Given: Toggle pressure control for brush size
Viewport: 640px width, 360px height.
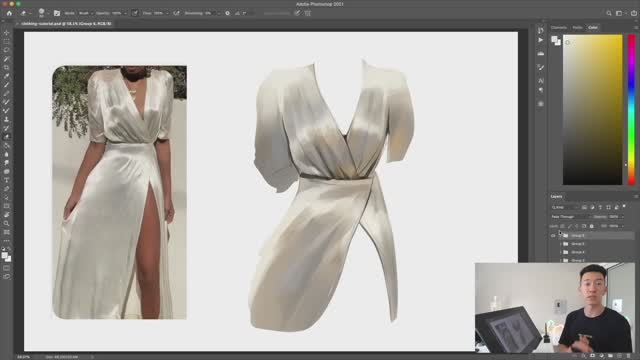Looking at the screenshot, I should (x=297, y=13).
